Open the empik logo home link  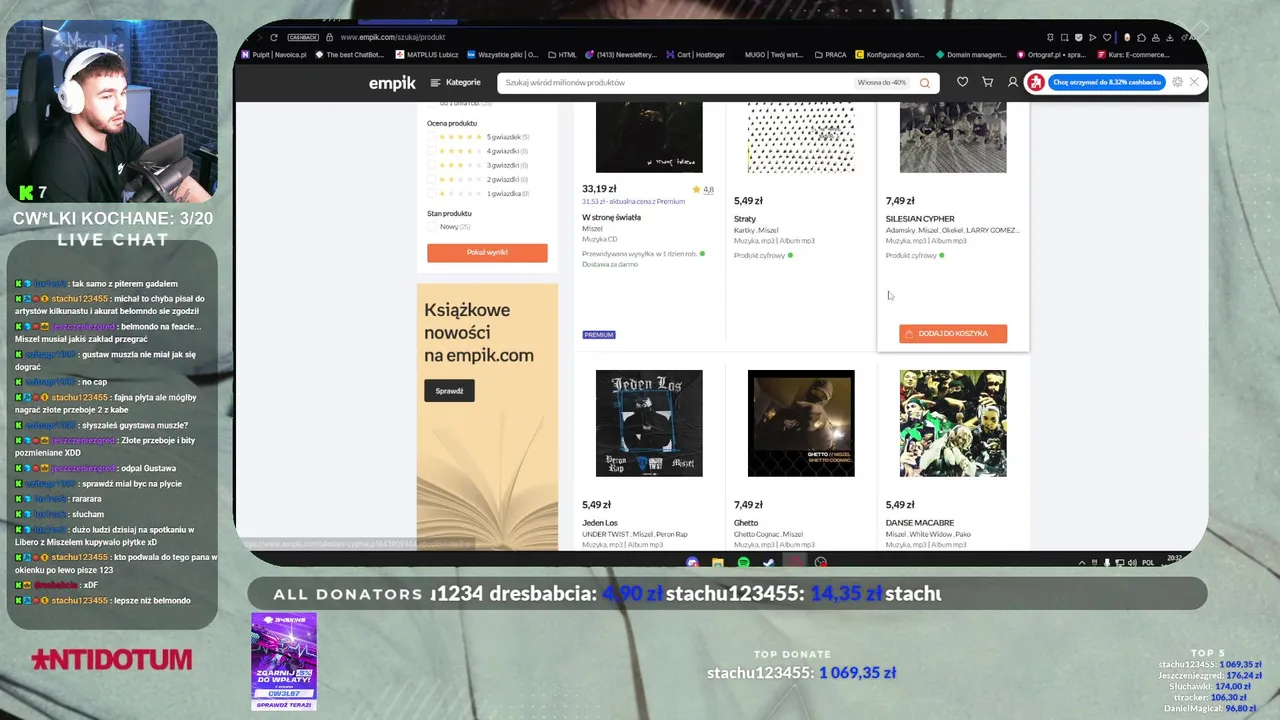(x=392, y=83)
